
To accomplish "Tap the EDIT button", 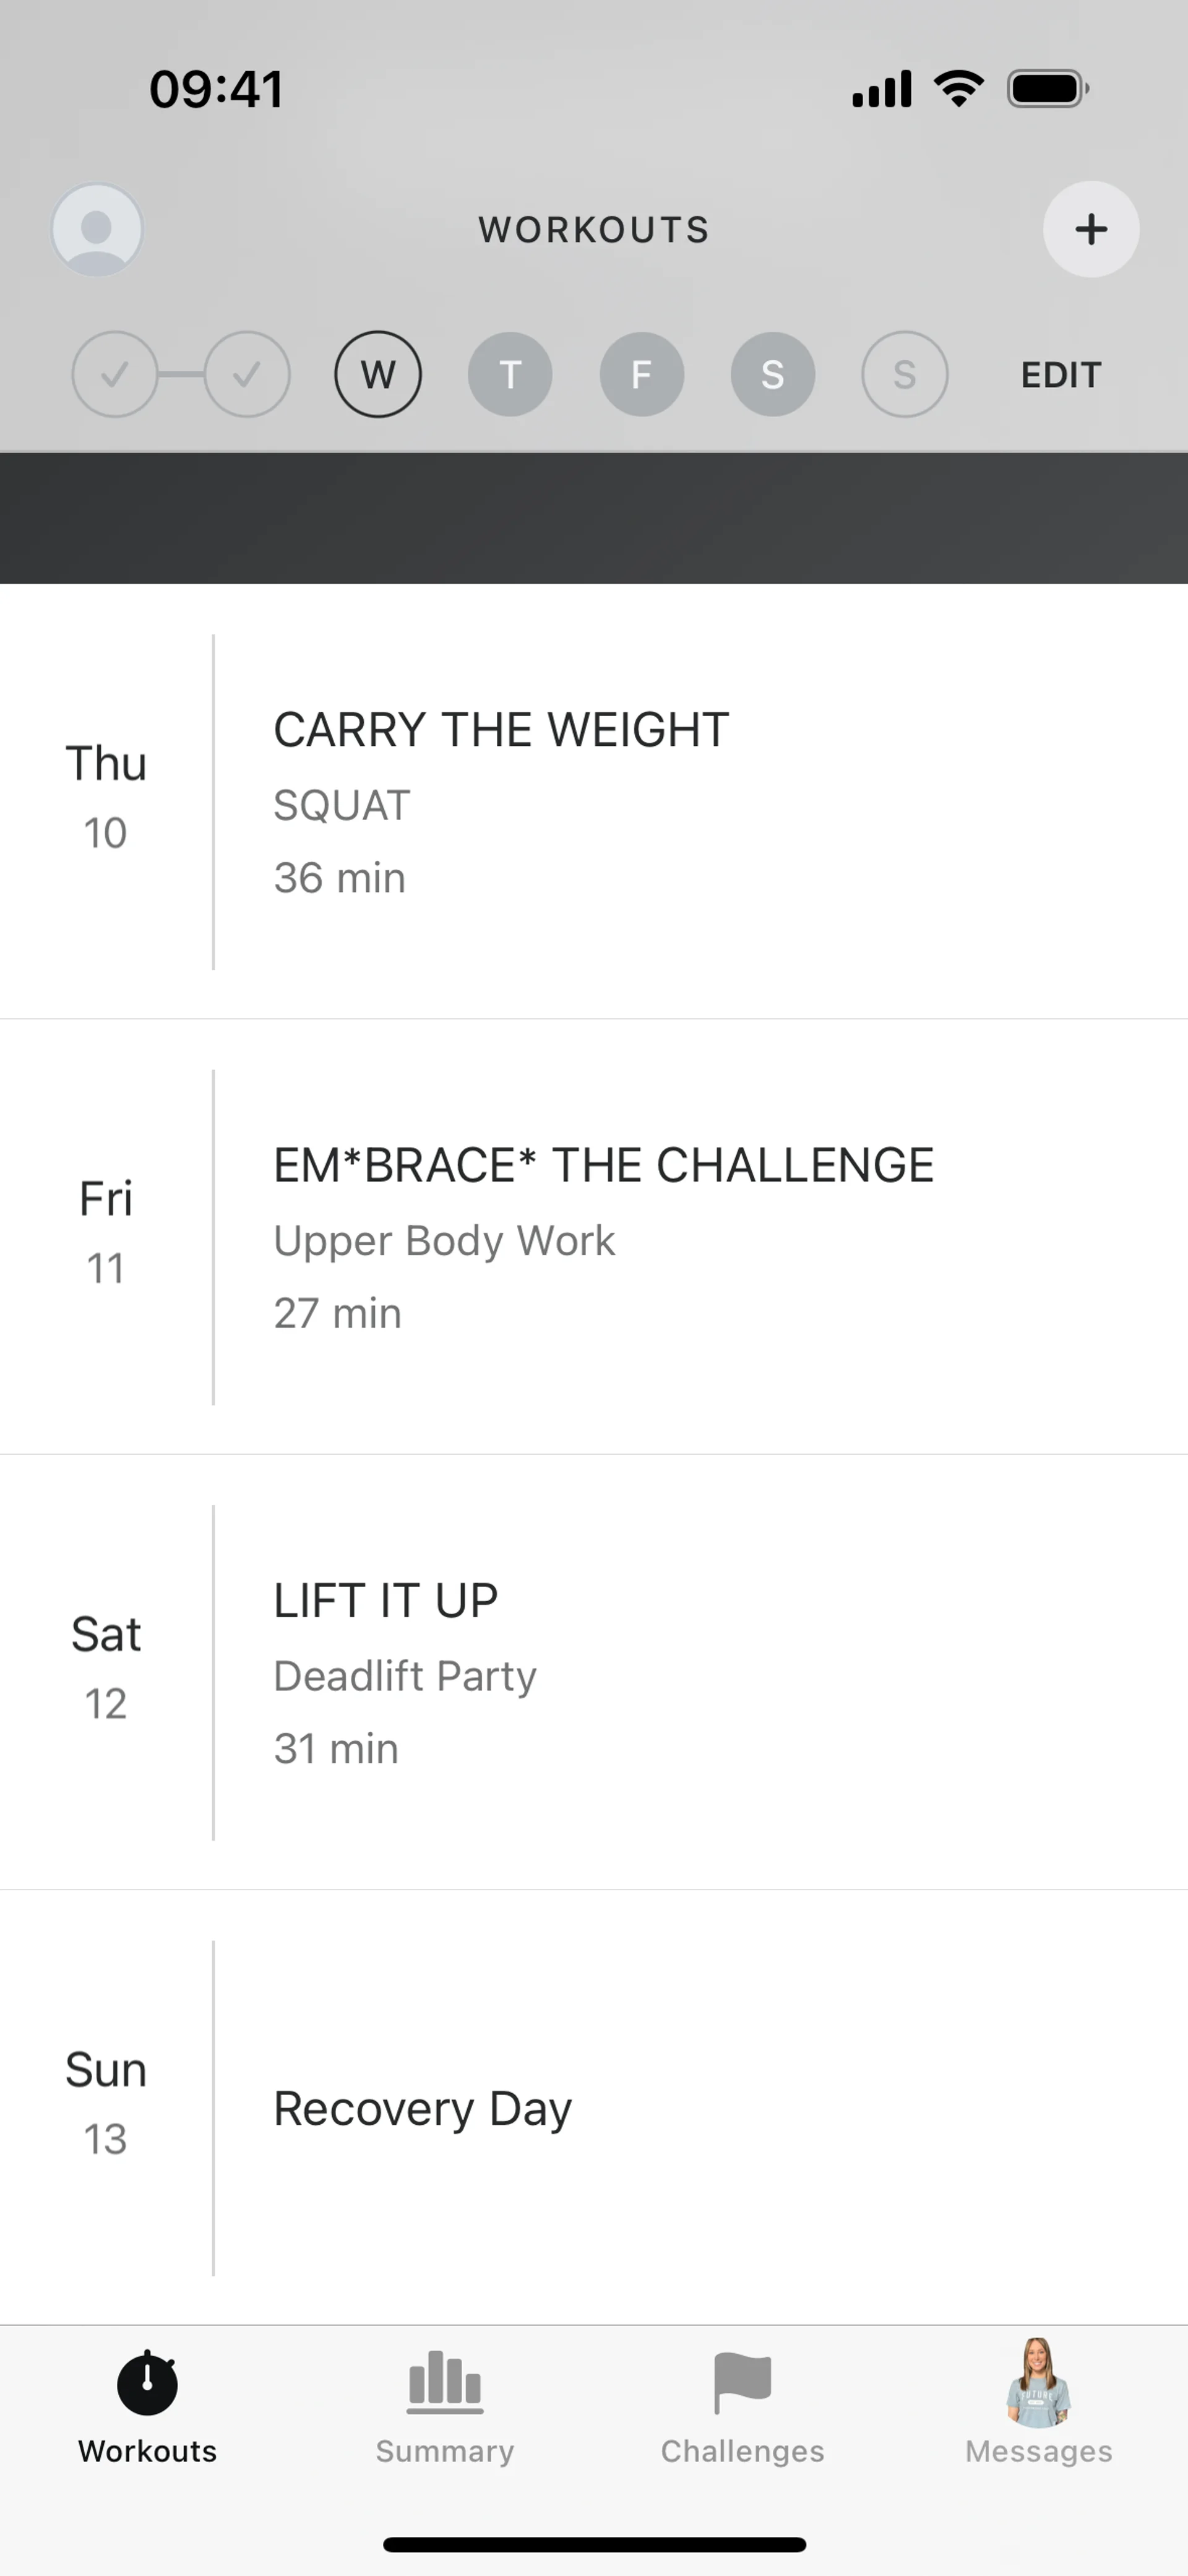I will point(1061,375).
